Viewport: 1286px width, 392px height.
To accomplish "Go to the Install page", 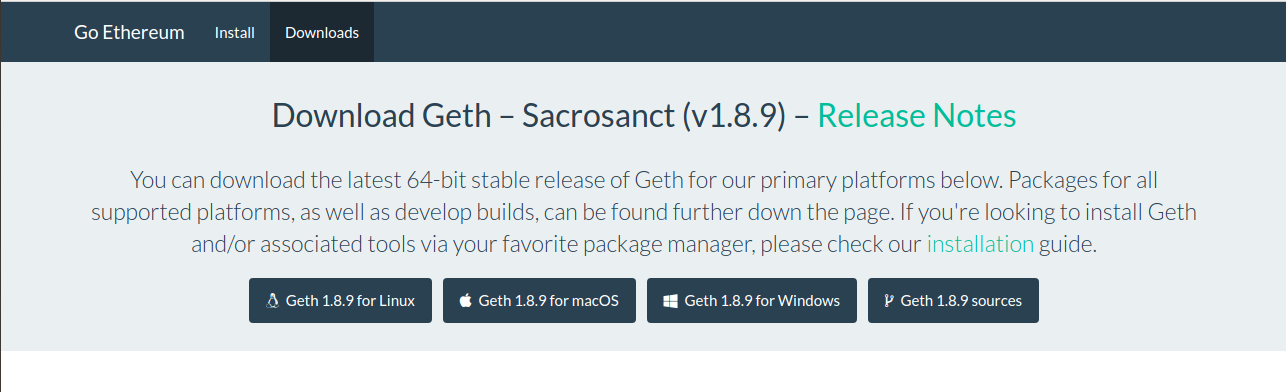I will pos(235,32).
